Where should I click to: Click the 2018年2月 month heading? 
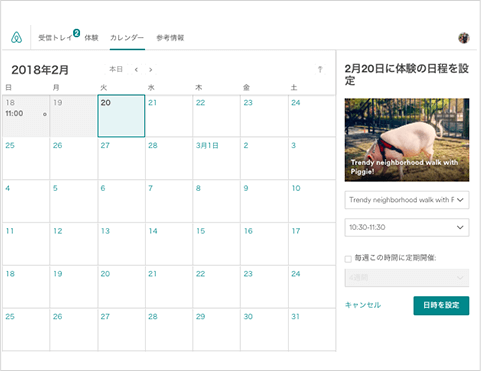click(x=40, y=70)
